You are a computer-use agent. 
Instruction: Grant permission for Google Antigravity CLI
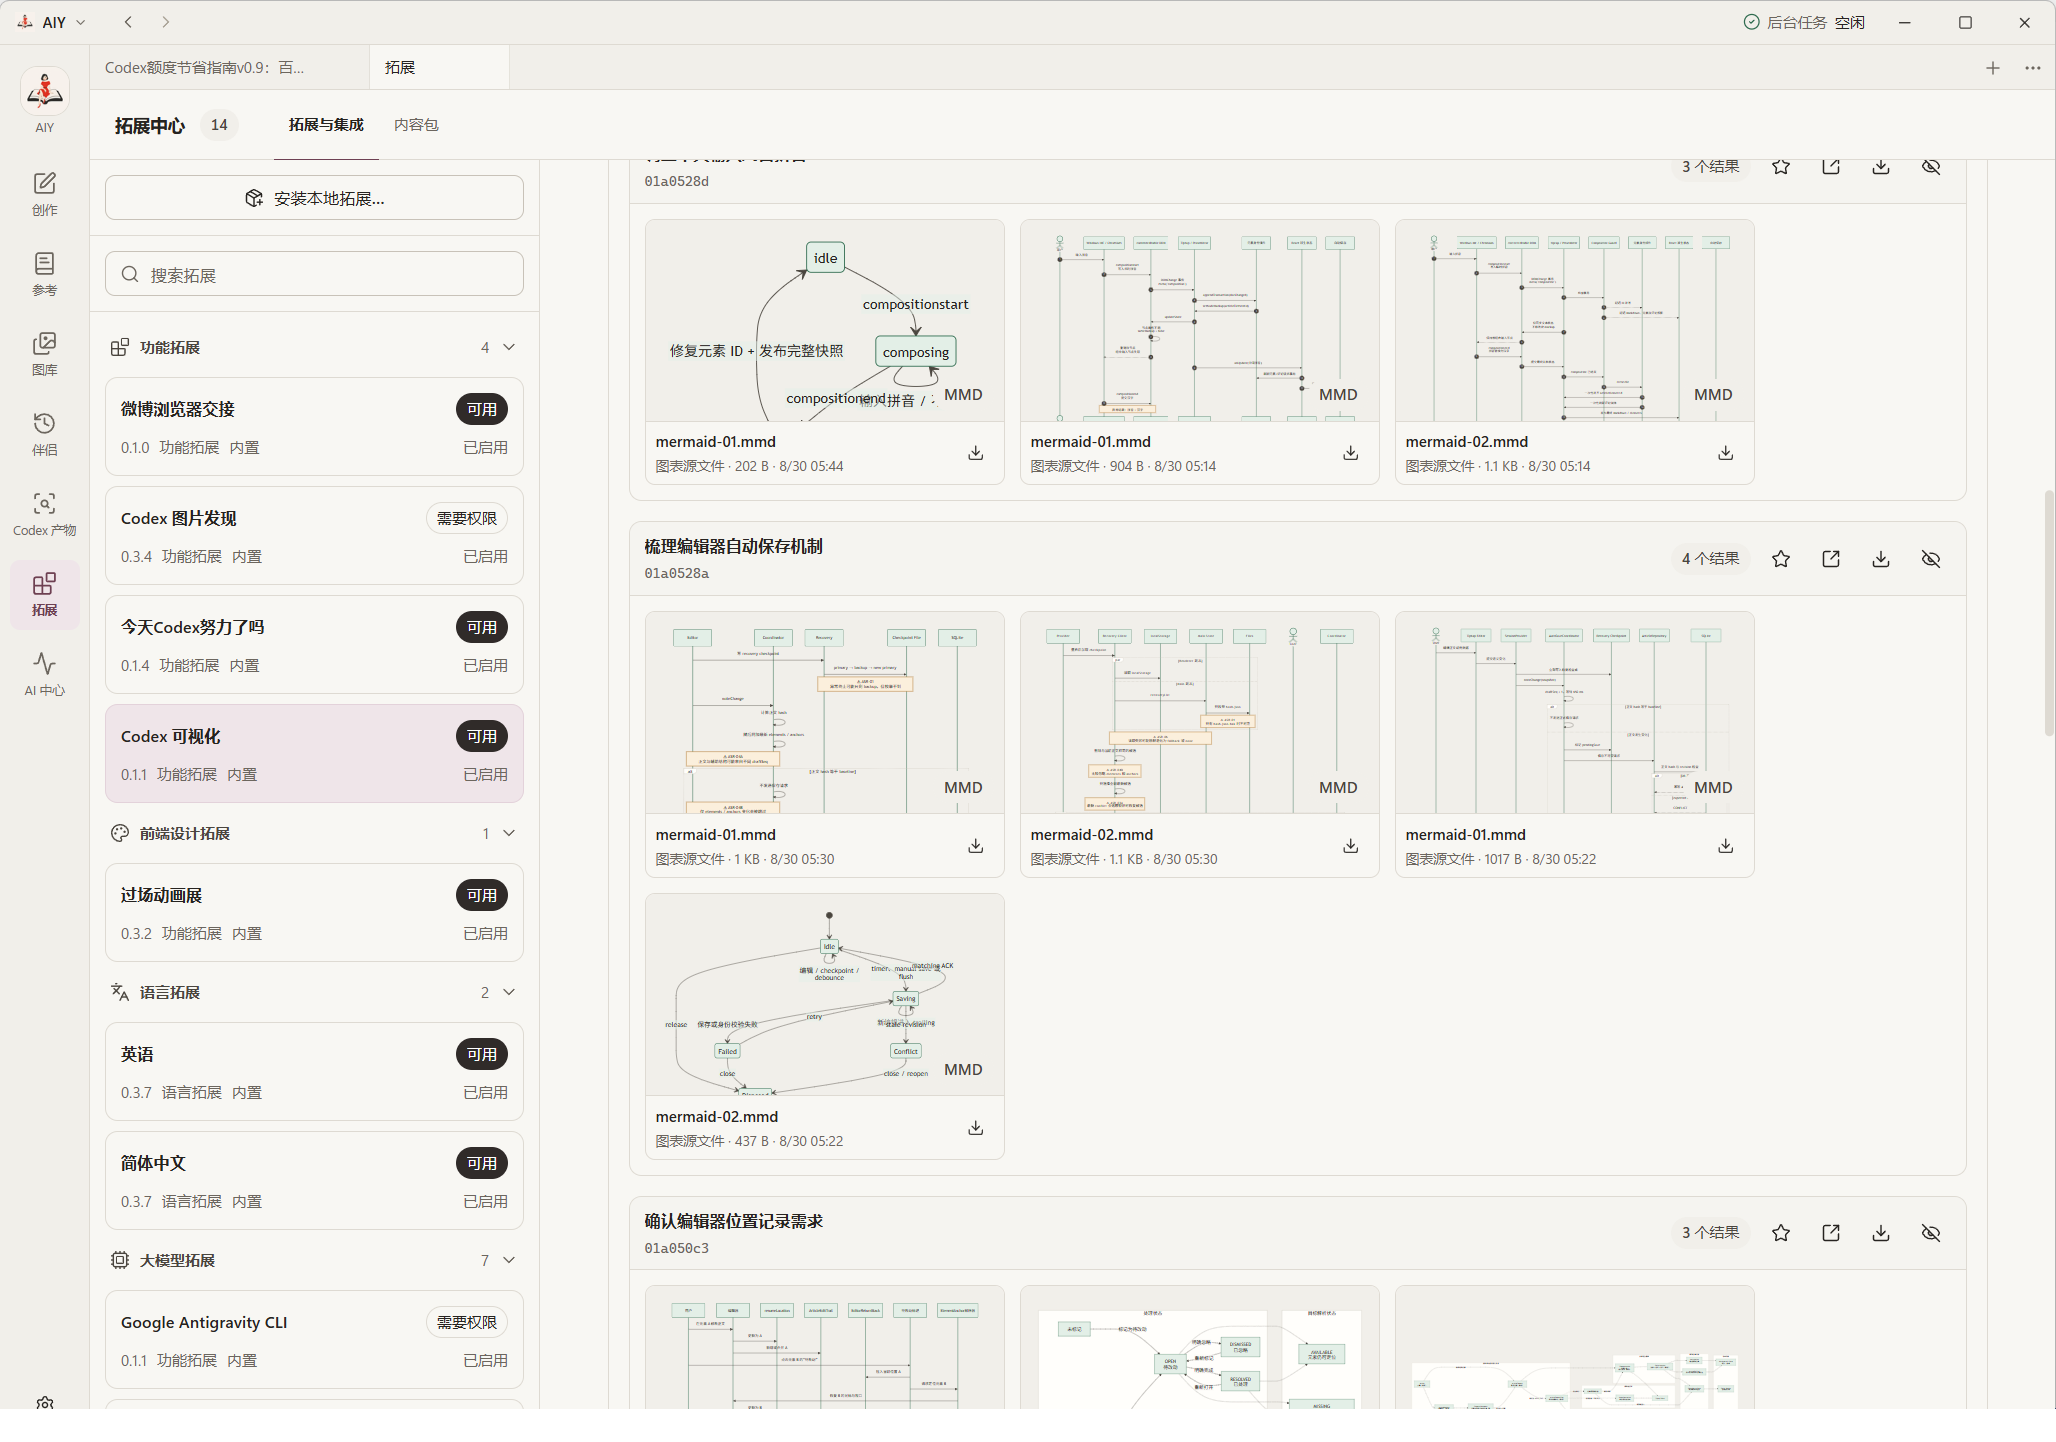point(467,1322)
